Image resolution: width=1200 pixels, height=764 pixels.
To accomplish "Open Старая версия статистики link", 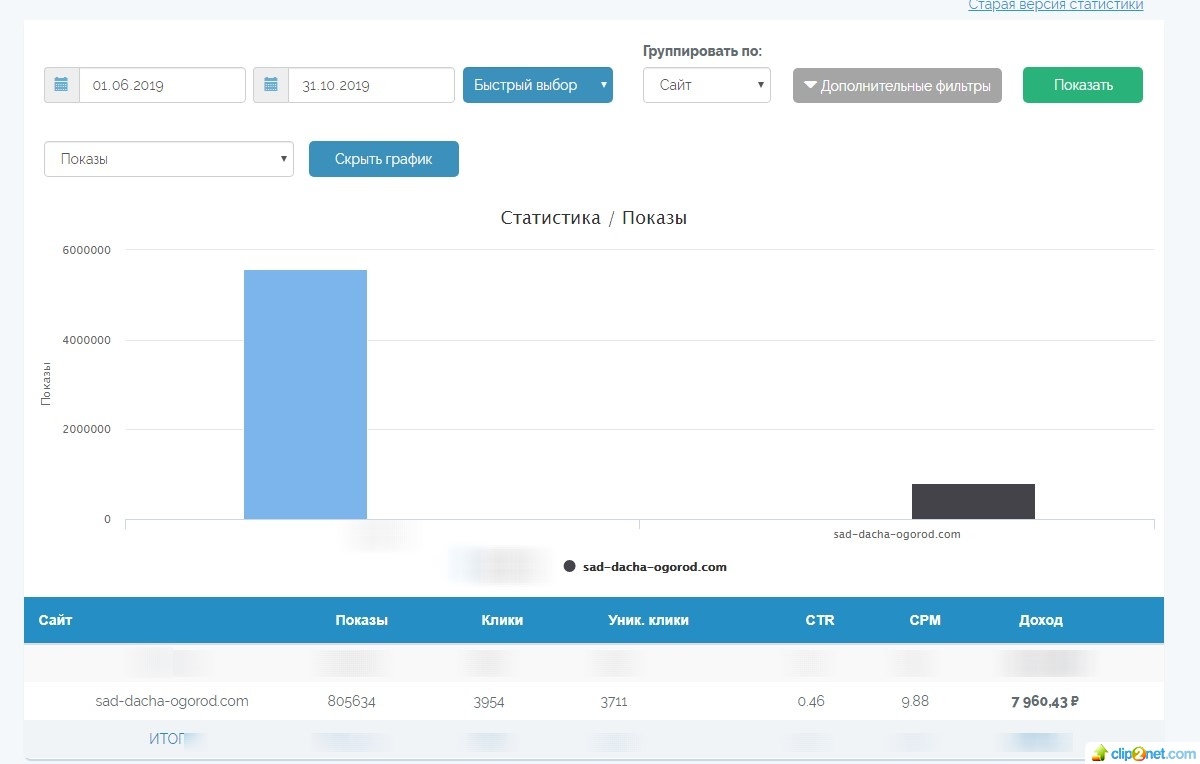I will [1056, 5].
